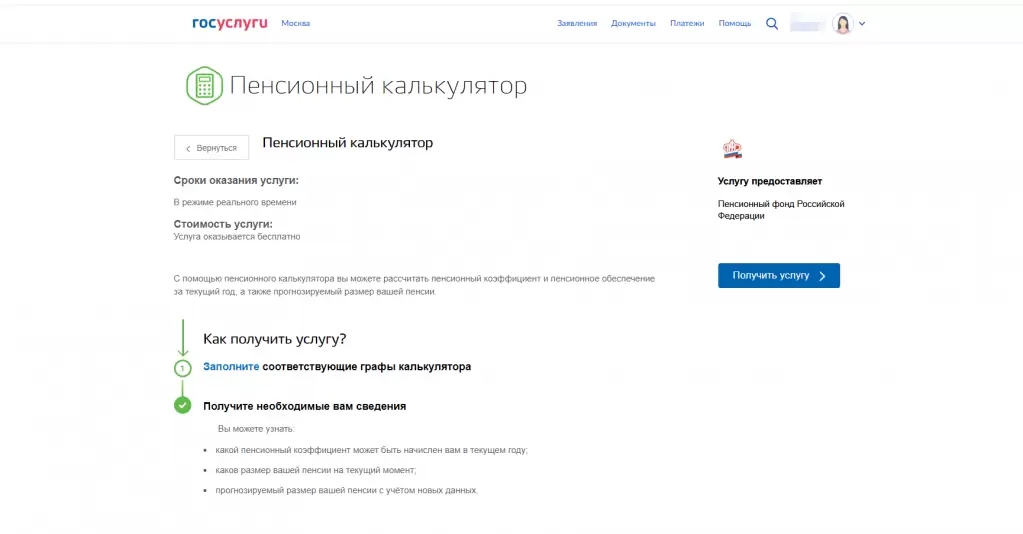Open the Помощь help page
The width and height of the screenshot is (1023, 534).
click(734, 23)
